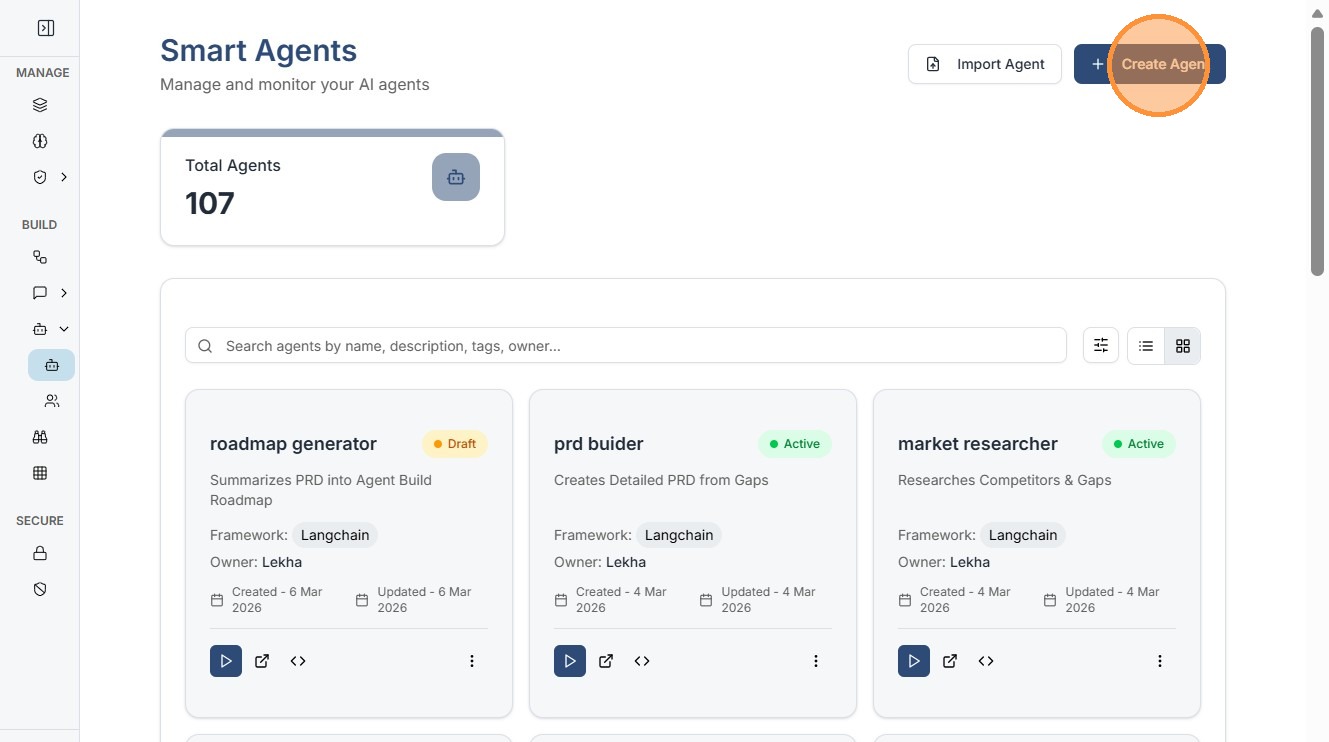The height and width of the screenshot is (742, 1329).
Task: Open prd buider in new window
Action: (606, 661)
